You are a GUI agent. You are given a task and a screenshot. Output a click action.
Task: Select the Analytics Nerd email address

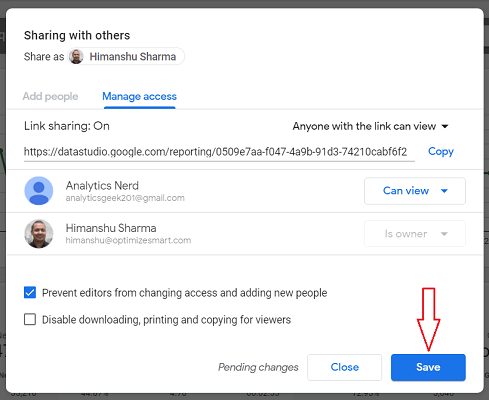click(125, 198)
